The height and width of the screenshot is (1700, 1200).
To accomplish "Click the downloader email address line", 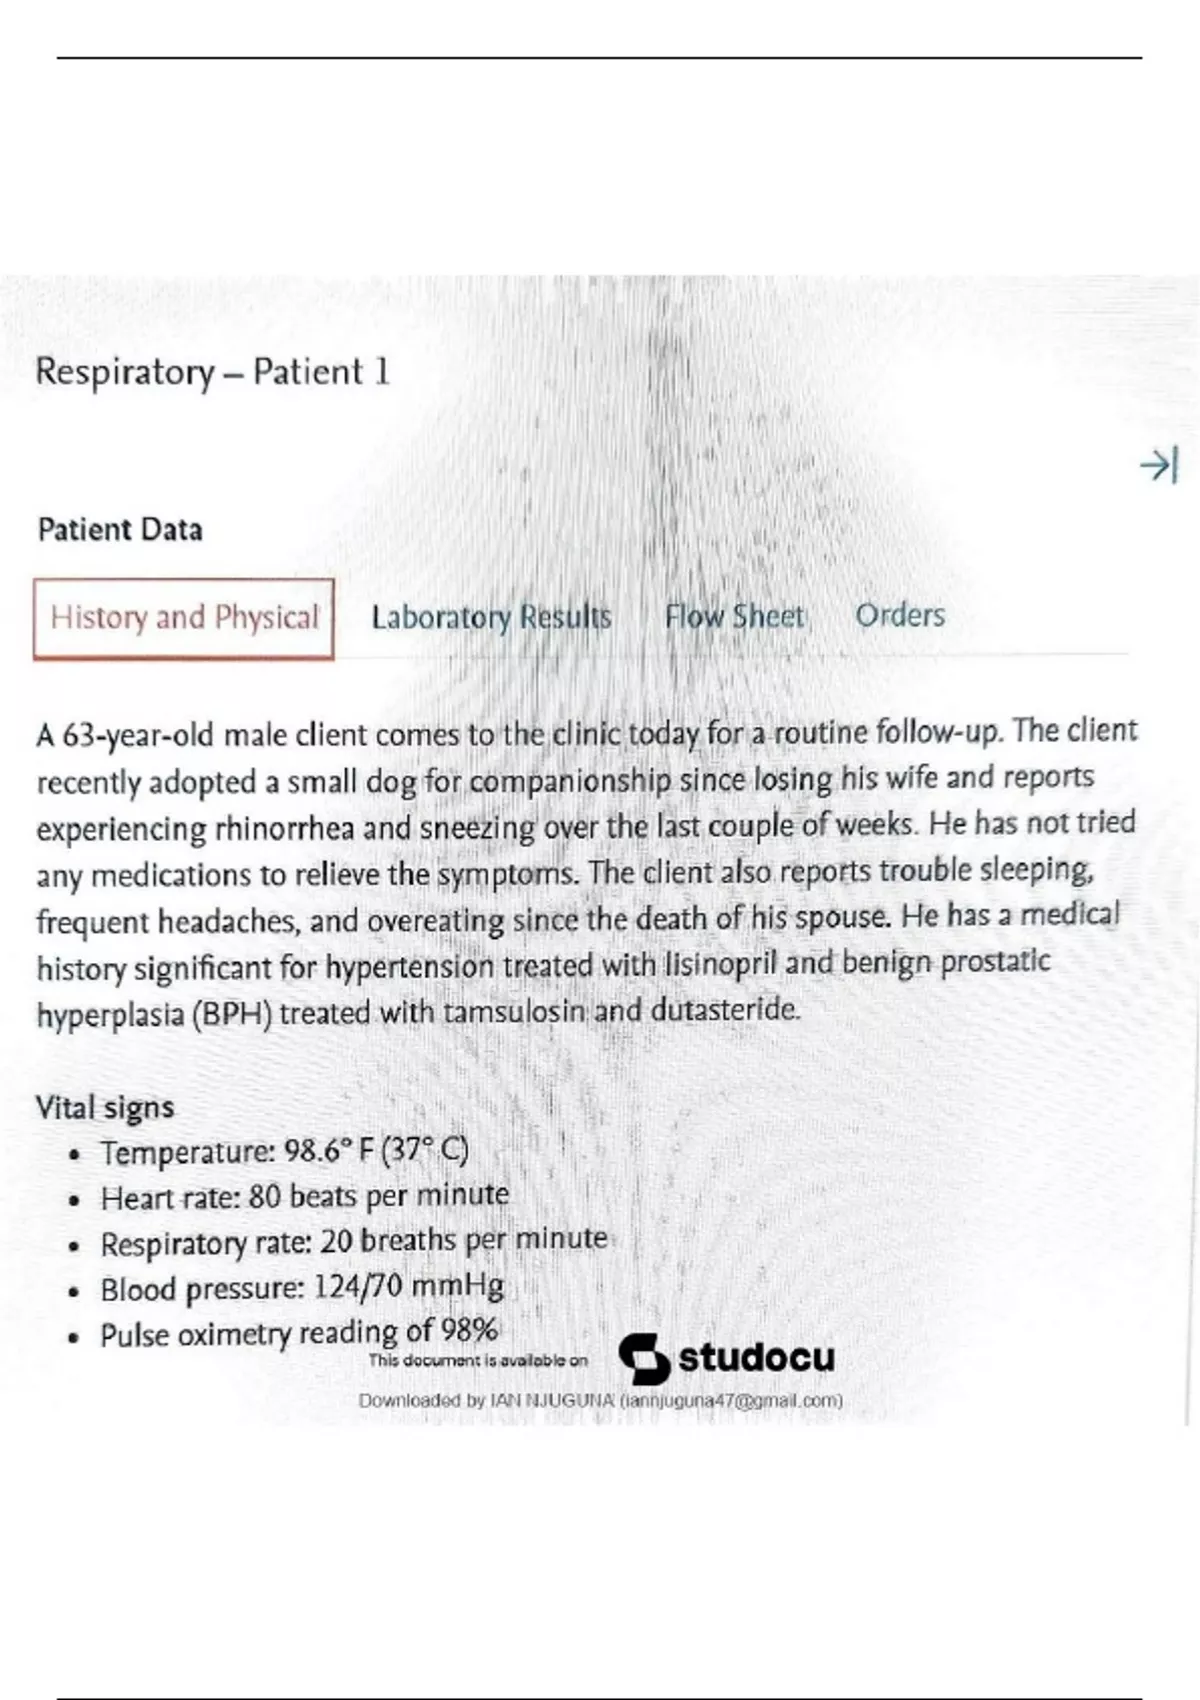I will (x=600, y=1401).
